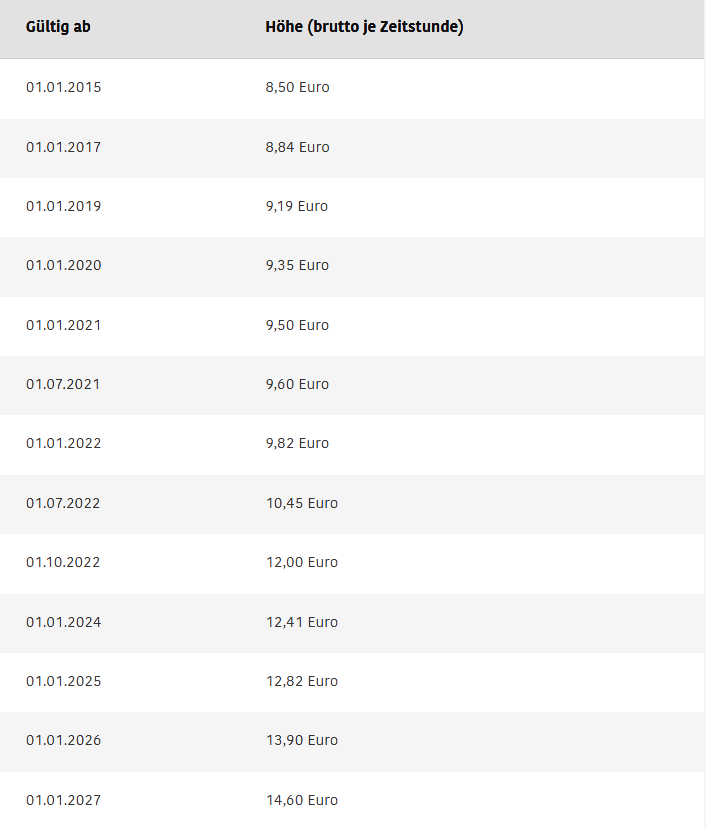Click the 12,00 Euro cell

point(302,562)
